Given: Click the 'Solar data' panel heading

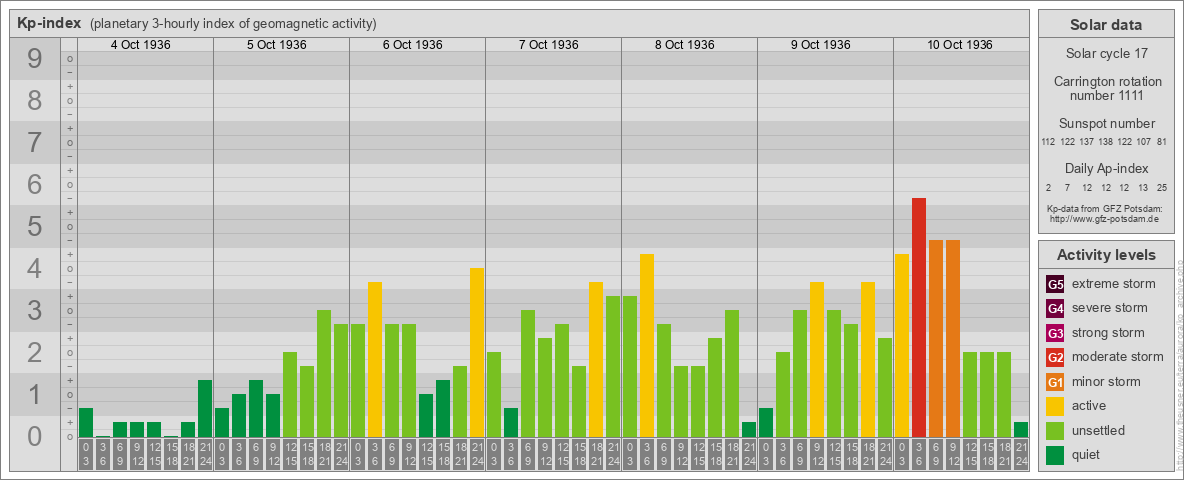Looking at the screenshot, I should click(1105, 25).
